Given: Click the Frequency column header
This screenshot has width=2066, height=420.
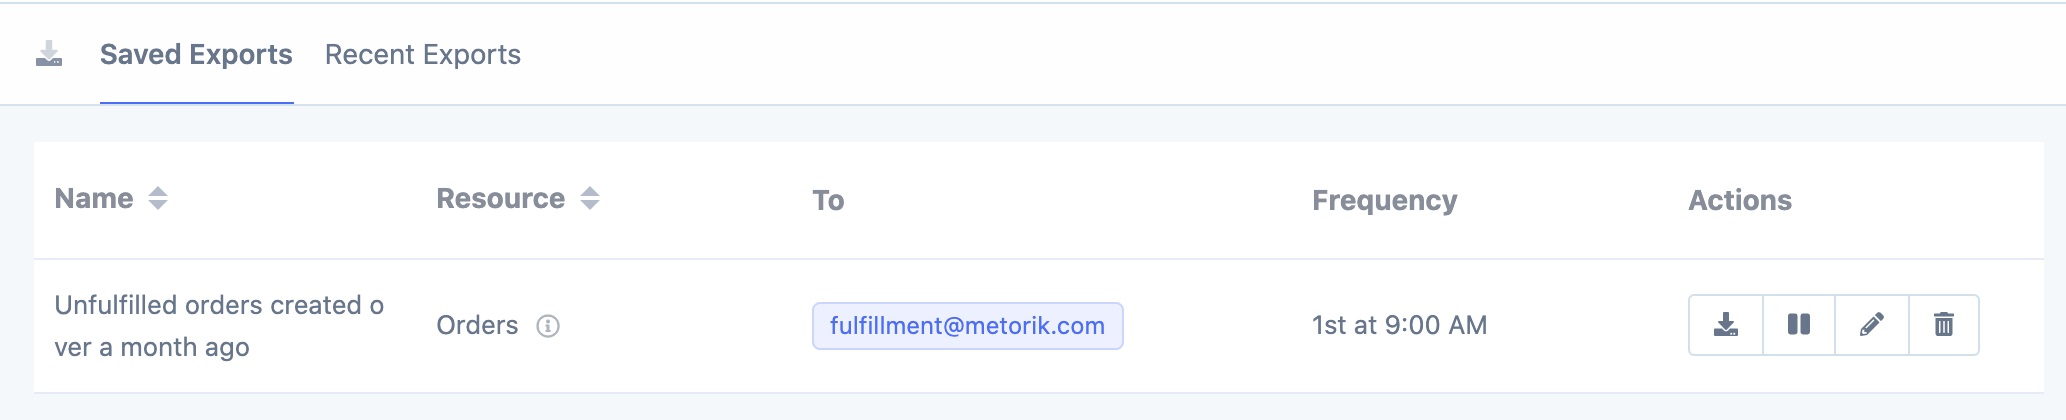Looking at the screenshot, I should click(1384, 200).
